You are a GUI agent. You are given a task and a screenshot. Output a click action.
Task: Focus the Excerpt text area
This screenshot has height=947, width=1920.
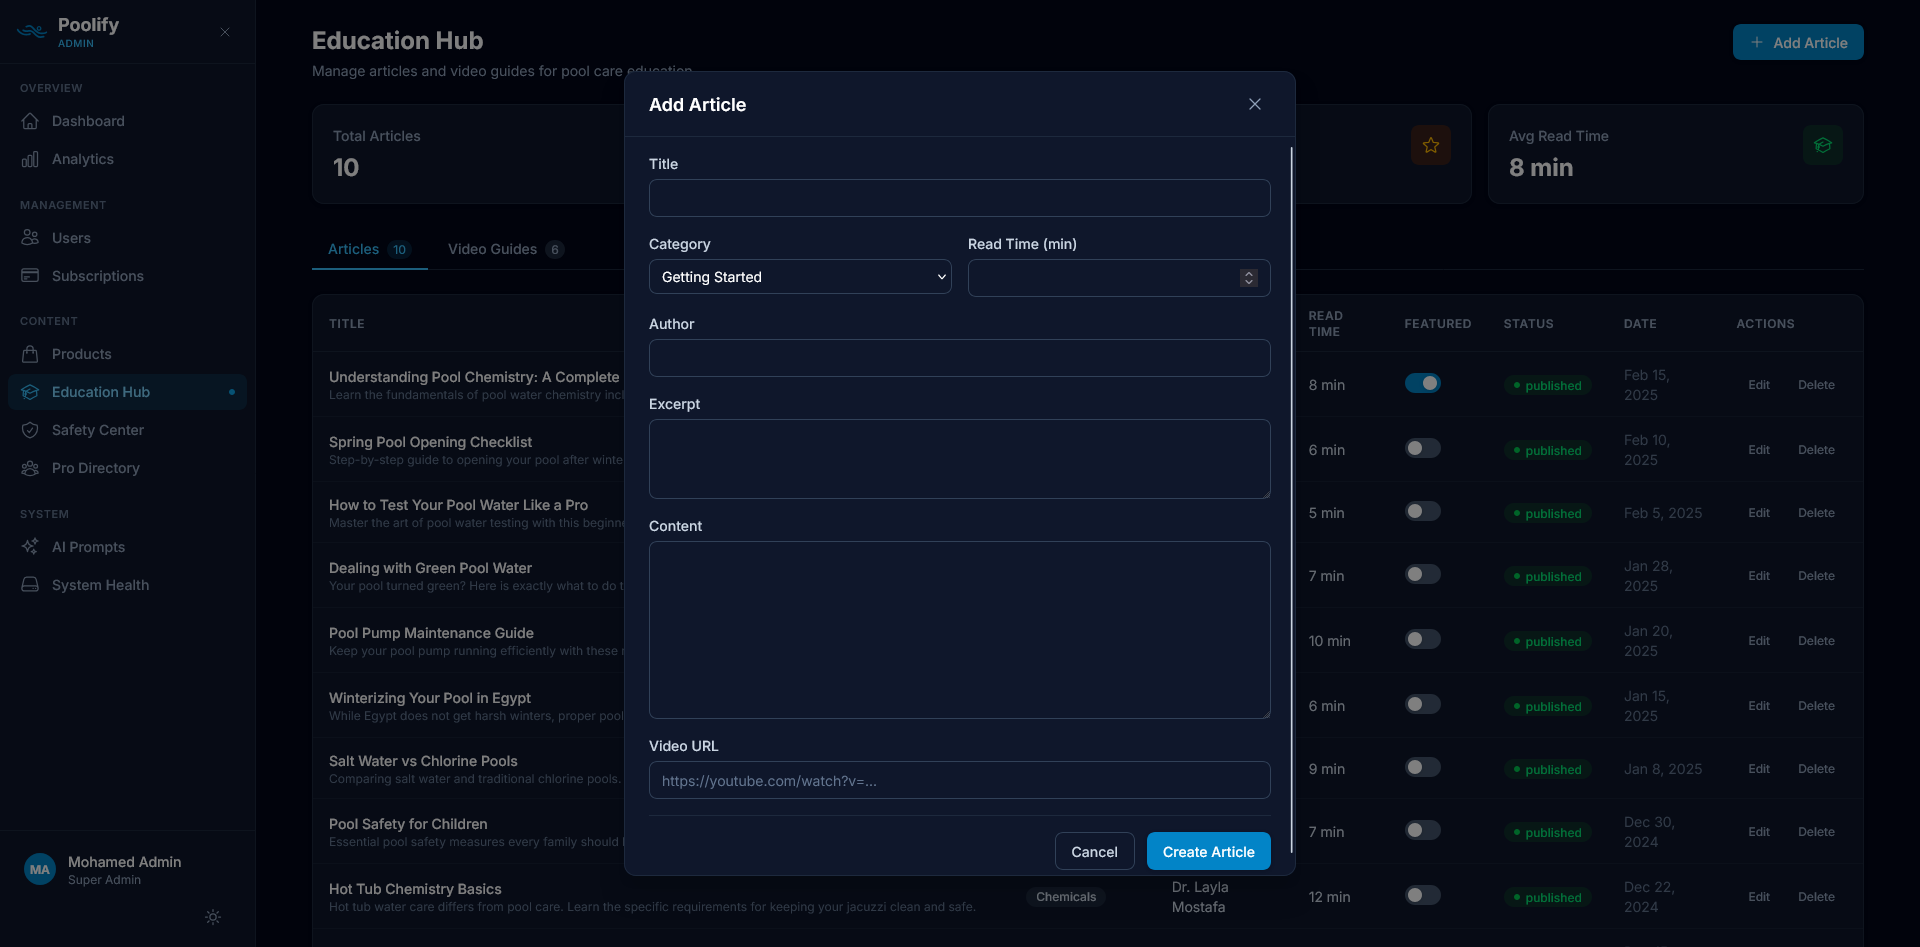960,459
